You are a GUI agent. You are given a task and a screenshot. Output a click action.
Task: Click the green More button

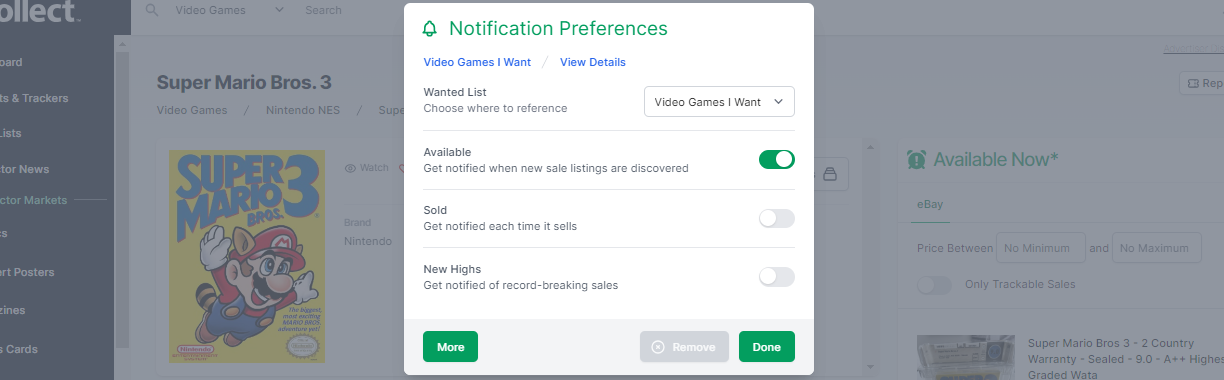tap(450, 346)
